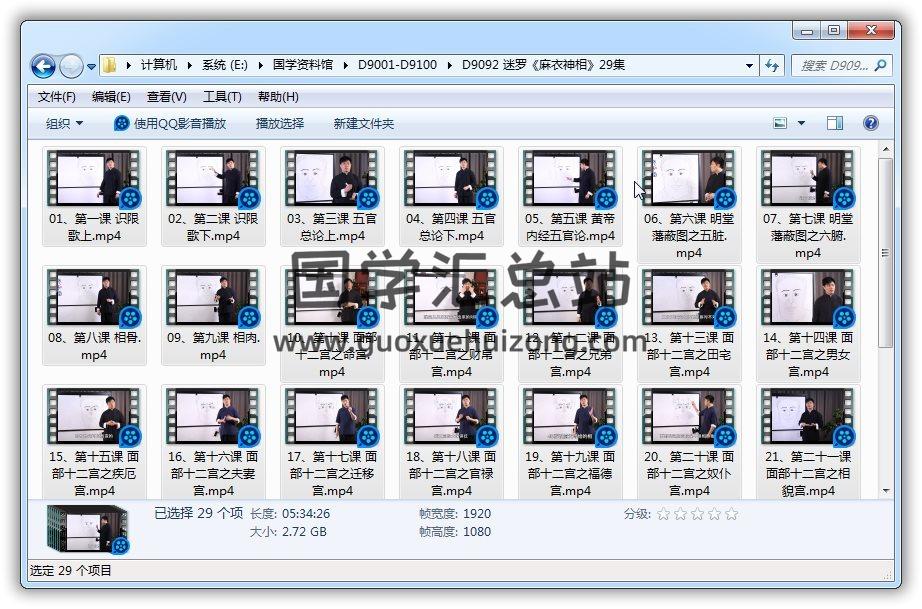Open the 帮助(H) menu
Screen dimensions: 922x609
(x=278, y=97)
